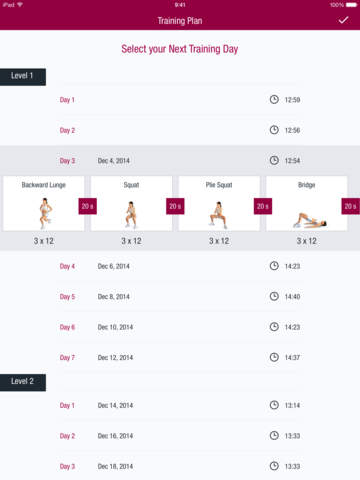Tap the clock icon beside 12:59

tap(274, 99)
